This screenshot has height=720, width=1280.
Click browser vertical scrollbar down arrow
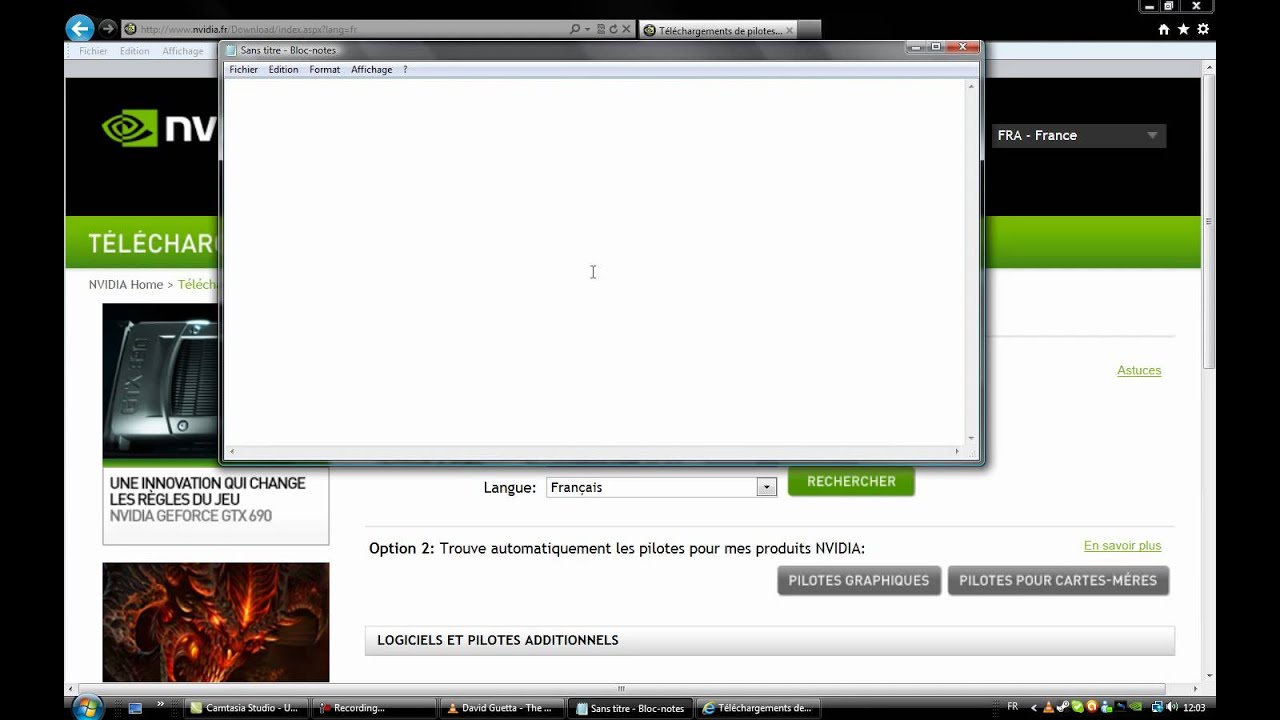1208,675
